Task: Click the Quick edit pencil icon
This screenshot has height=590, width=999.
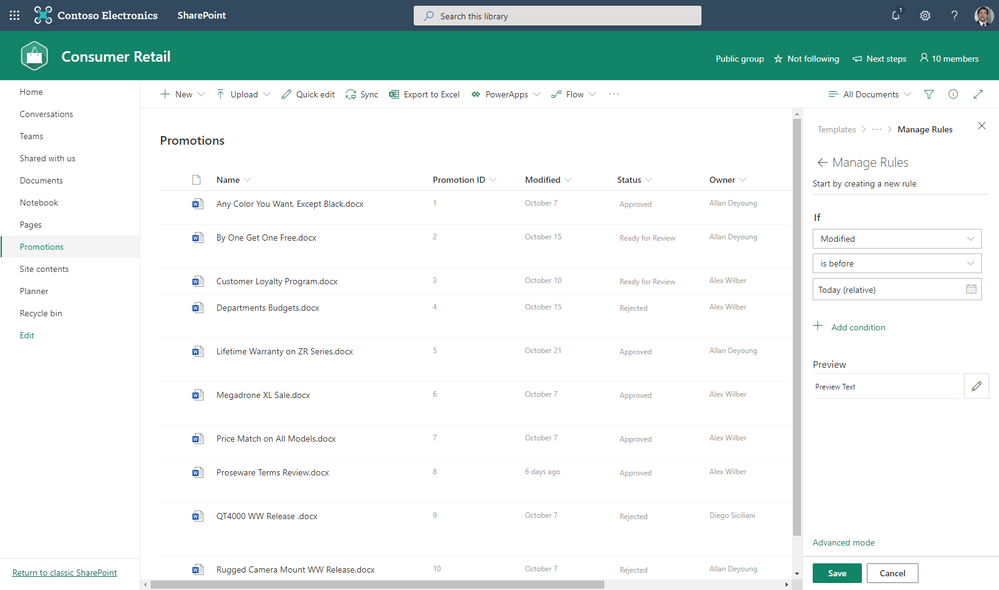Action: (287, 94)
